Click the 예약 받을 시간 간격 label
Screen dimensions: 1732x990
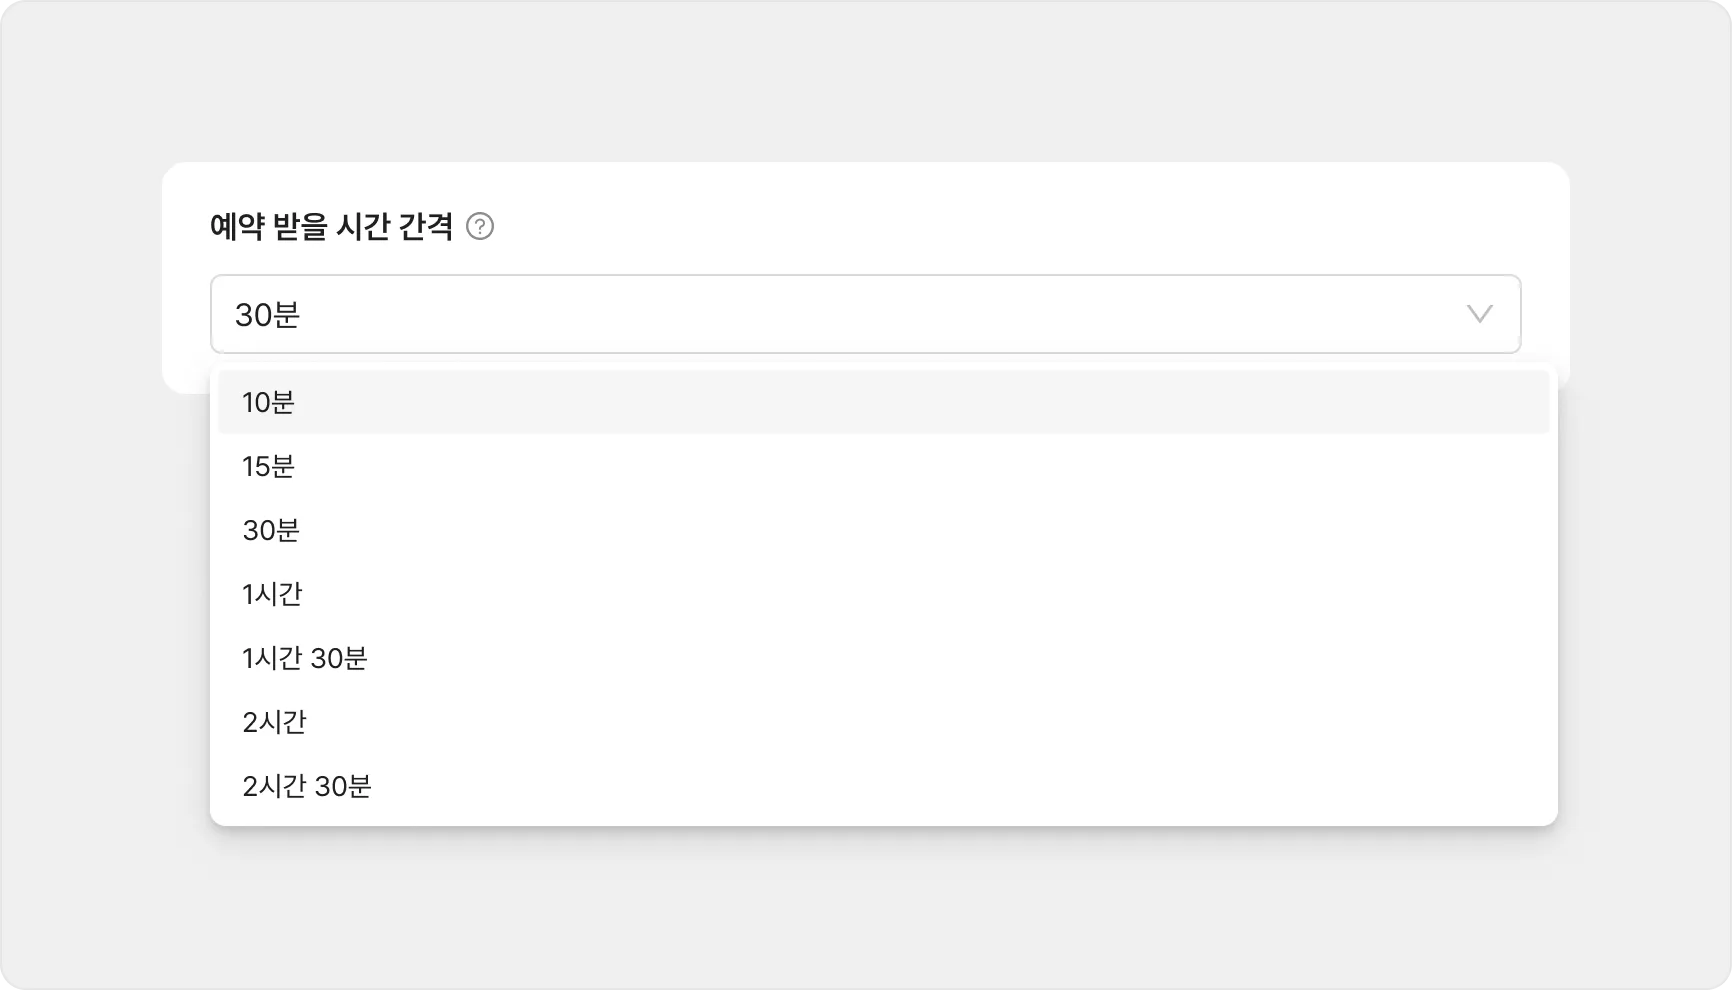click(x=331, y=227)
